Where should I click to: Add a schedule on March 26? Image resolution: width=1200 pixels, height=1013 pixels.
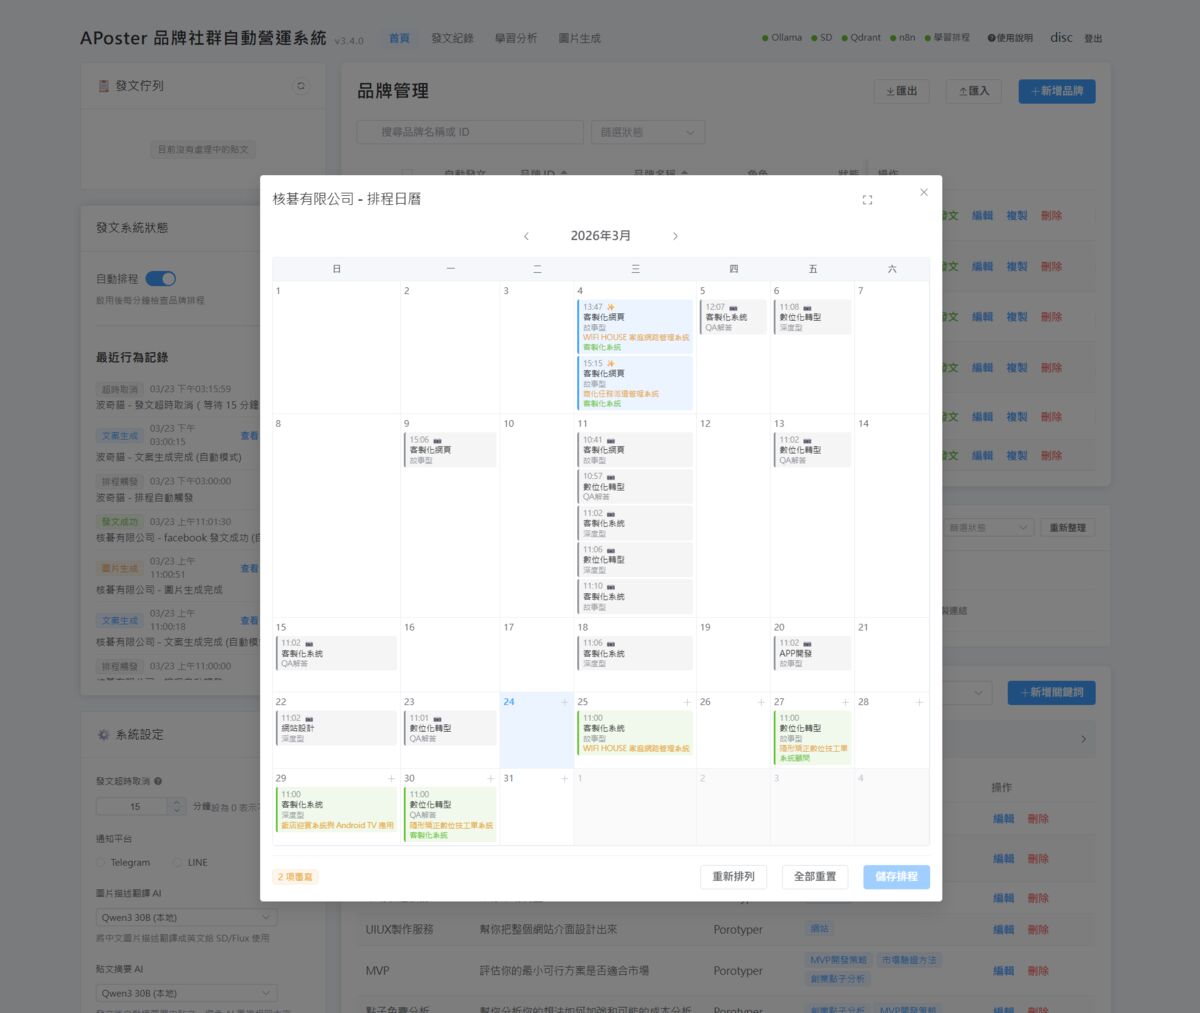(x=761, y=702)
